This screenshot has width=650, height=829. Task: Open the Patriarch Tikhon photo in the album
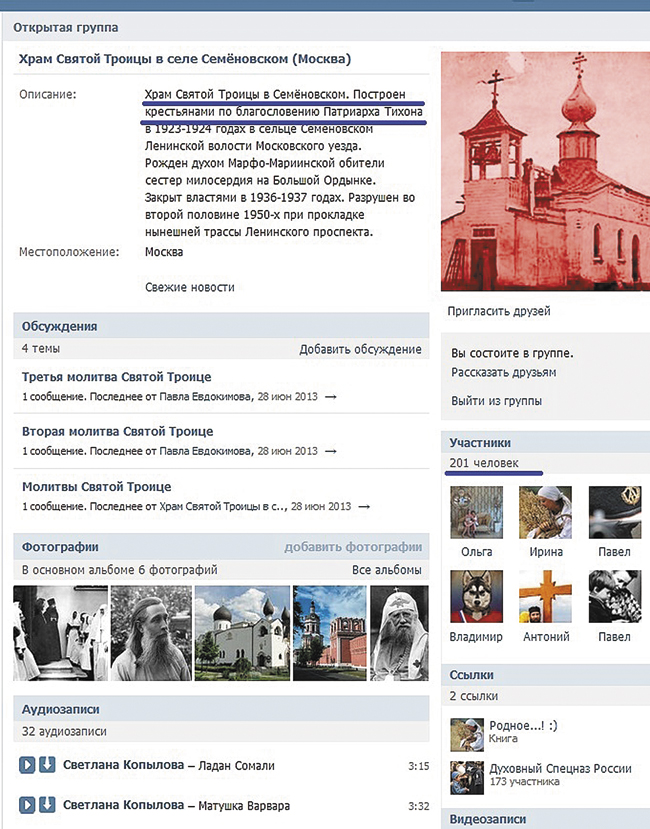click(x=399, y=633)
